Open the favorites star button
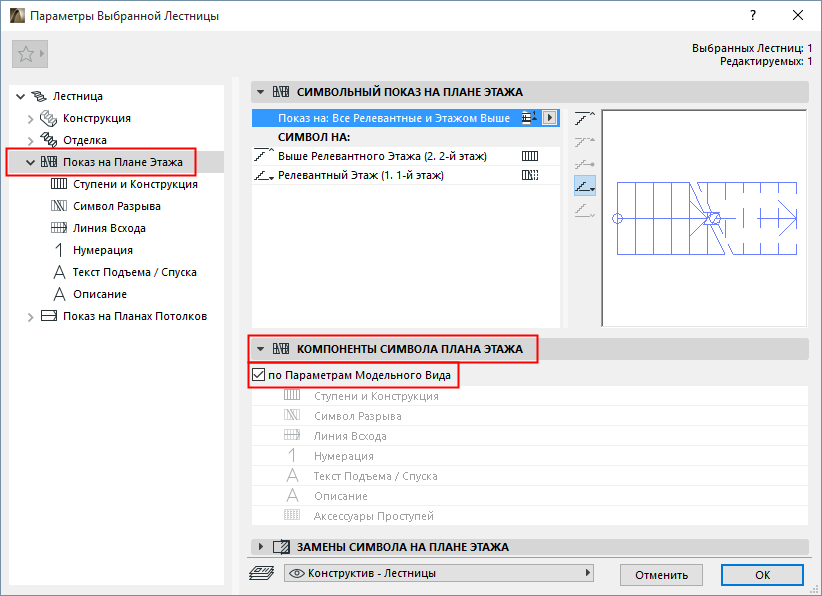The image size is (822, 596). 30,54
